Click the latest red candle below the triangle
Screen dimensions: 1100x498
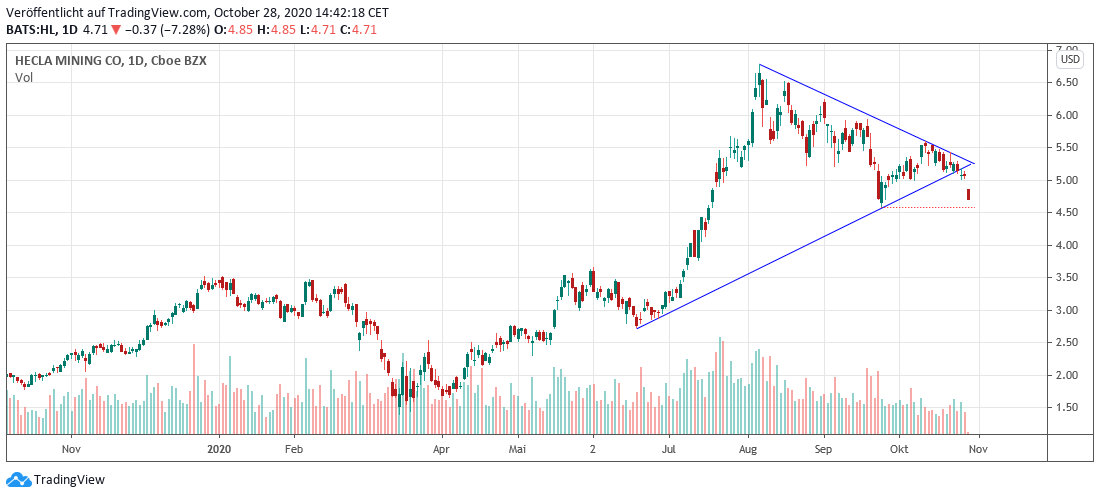[968, 194]
